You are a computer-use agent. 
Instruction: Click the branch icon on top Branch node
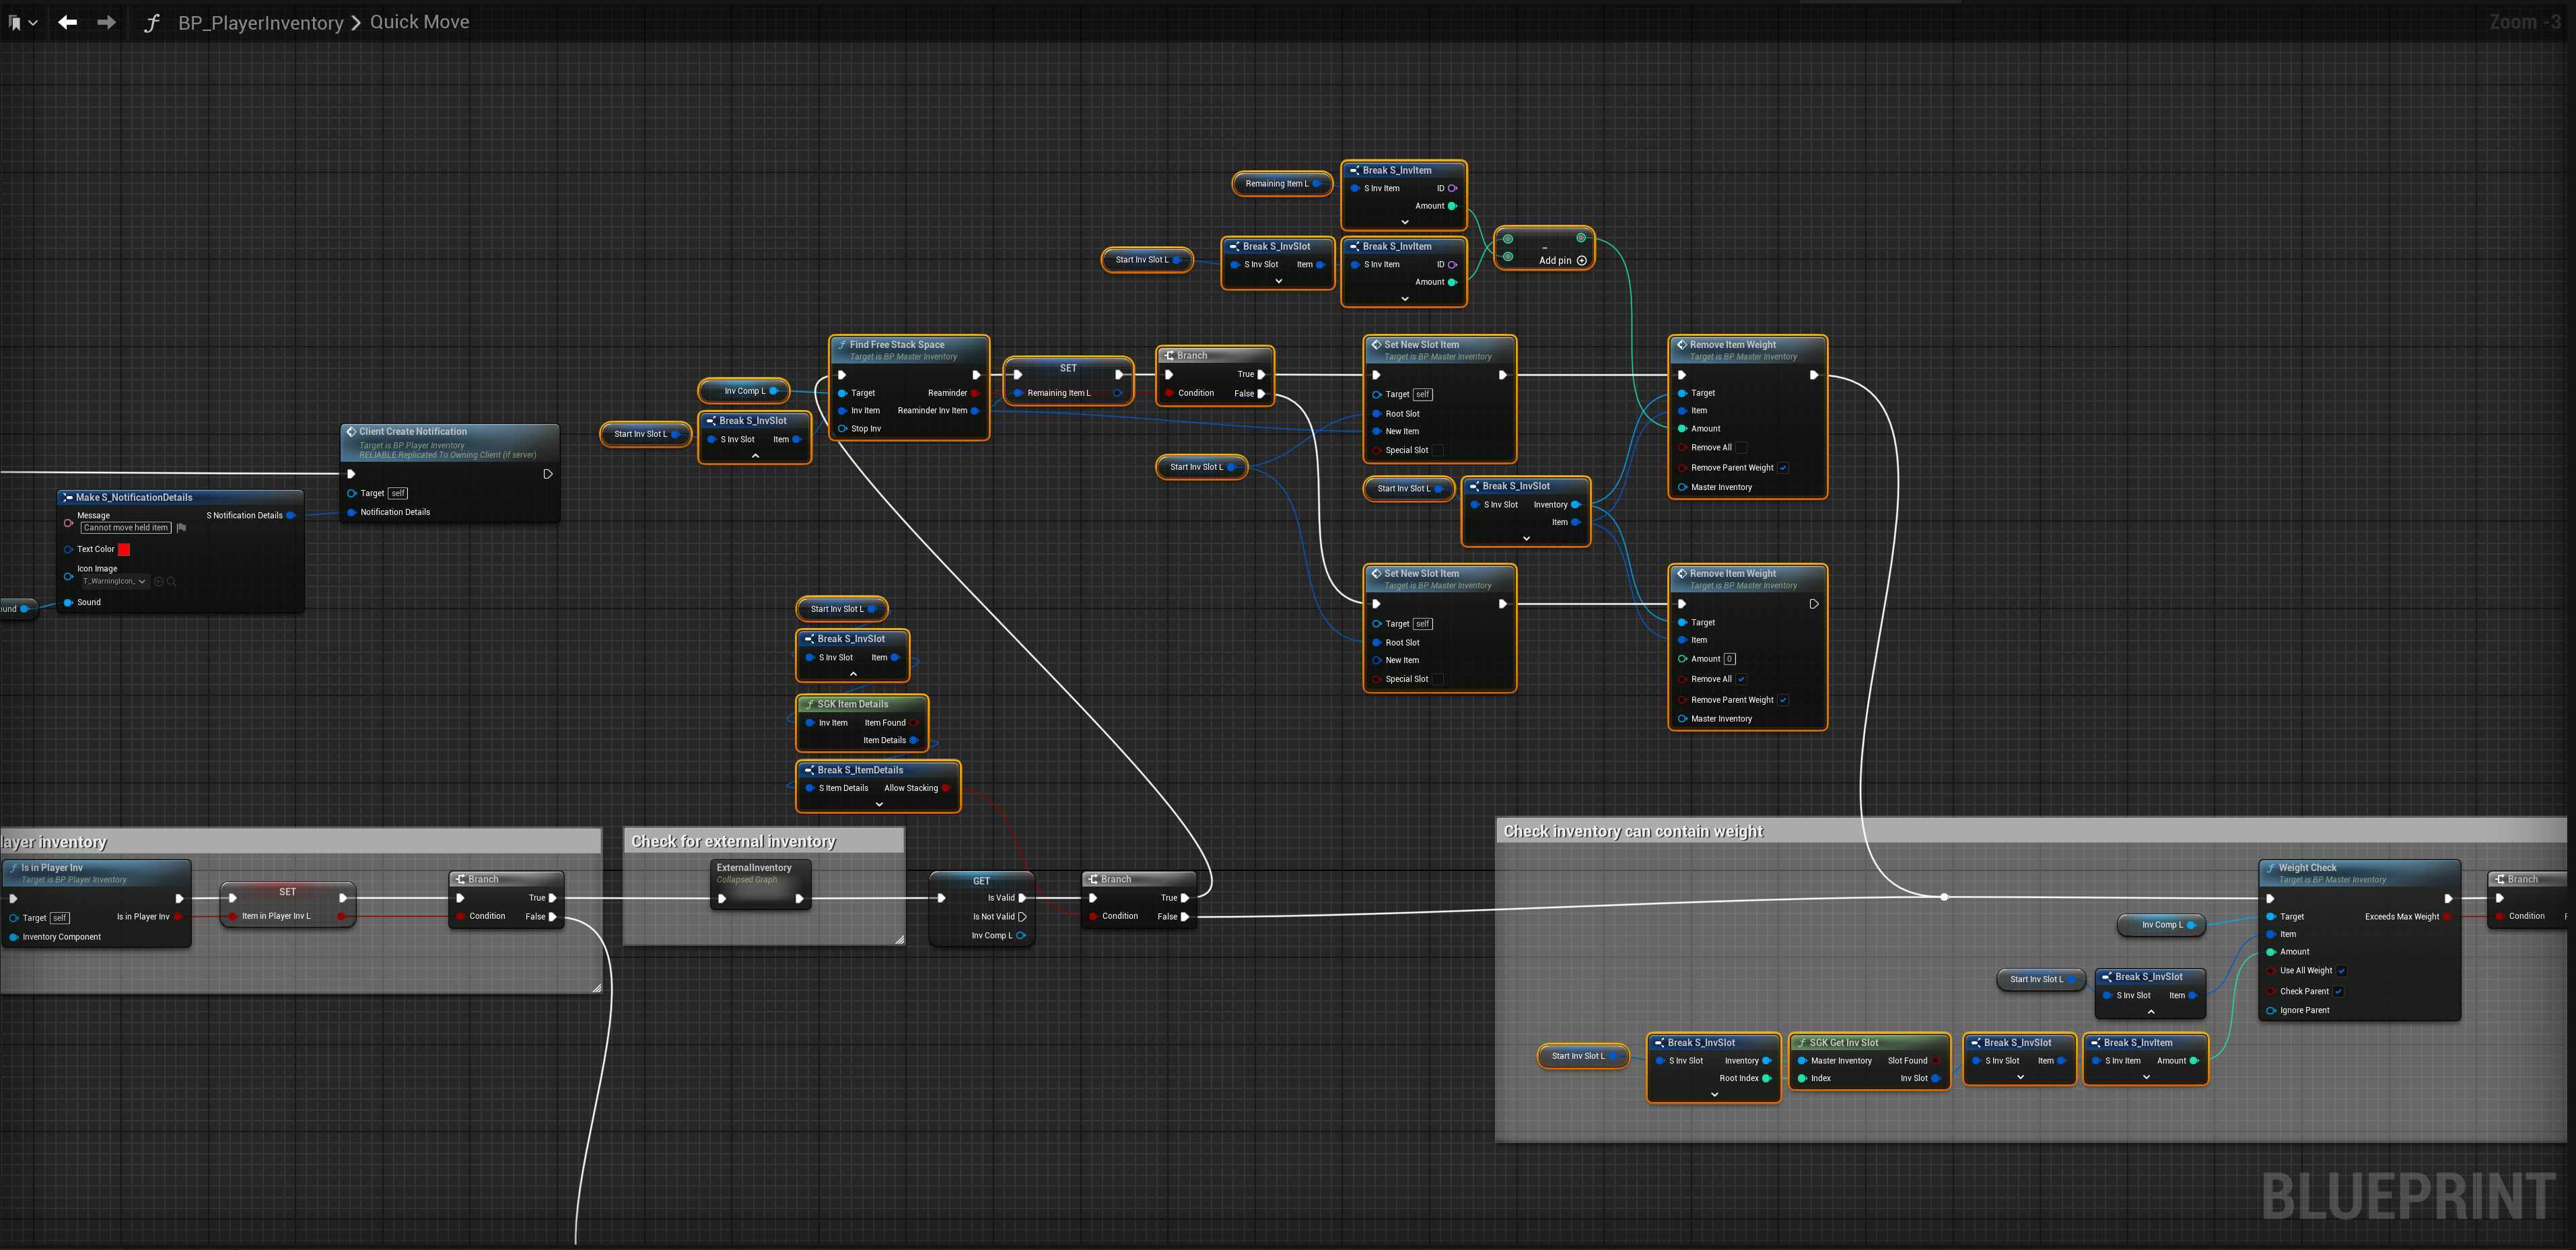[x=1168, y=355]
